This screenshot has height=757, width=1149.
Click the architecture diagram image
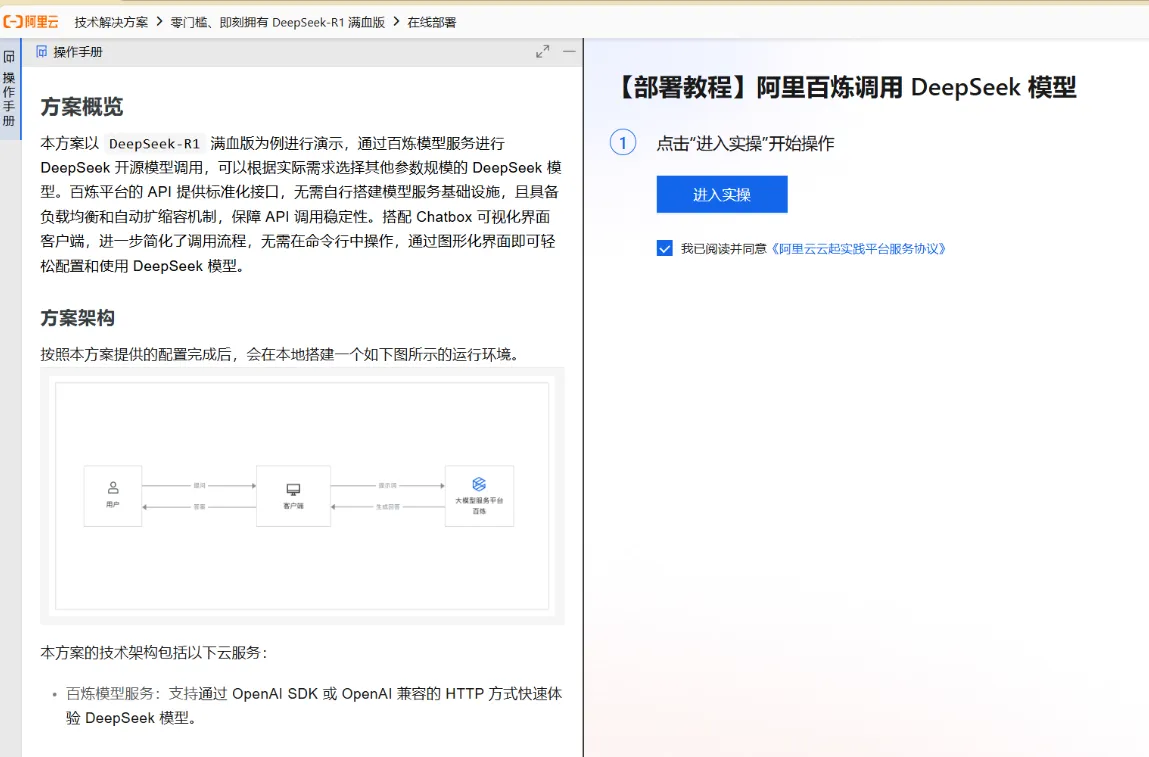click(x=302, y=495)
